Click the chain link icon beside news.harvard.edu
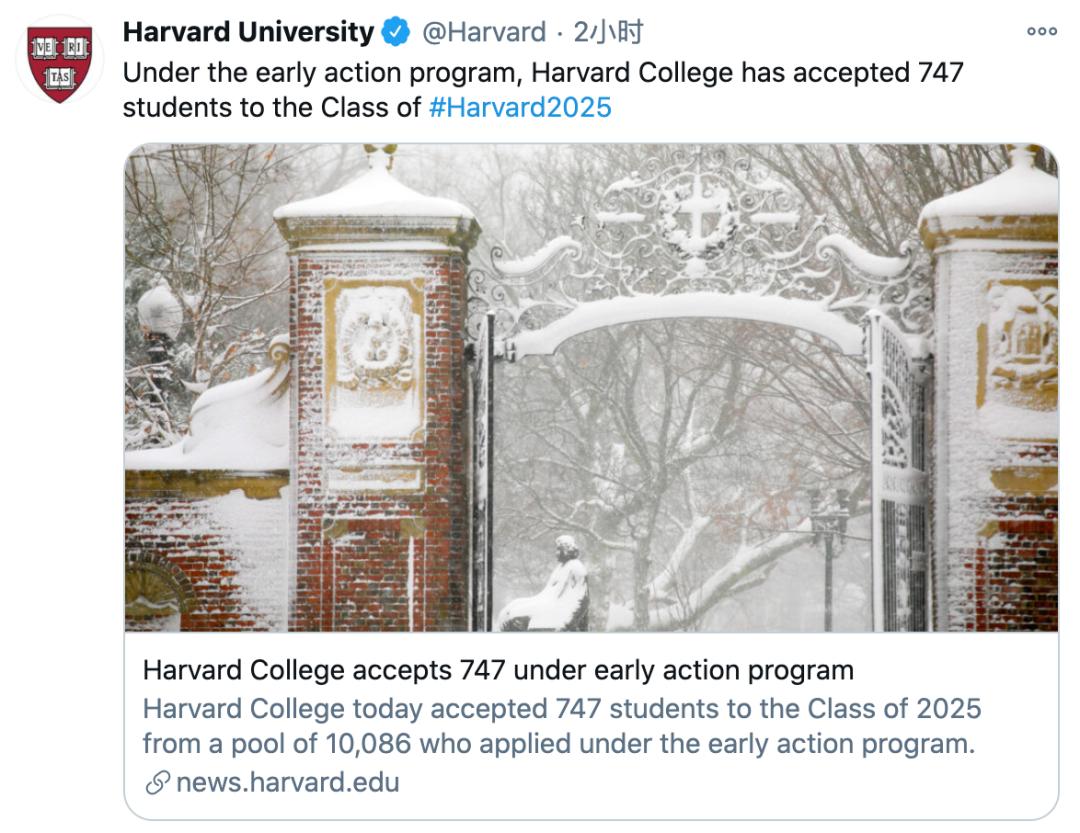1080x833 pixels. [x=157, y=783]
